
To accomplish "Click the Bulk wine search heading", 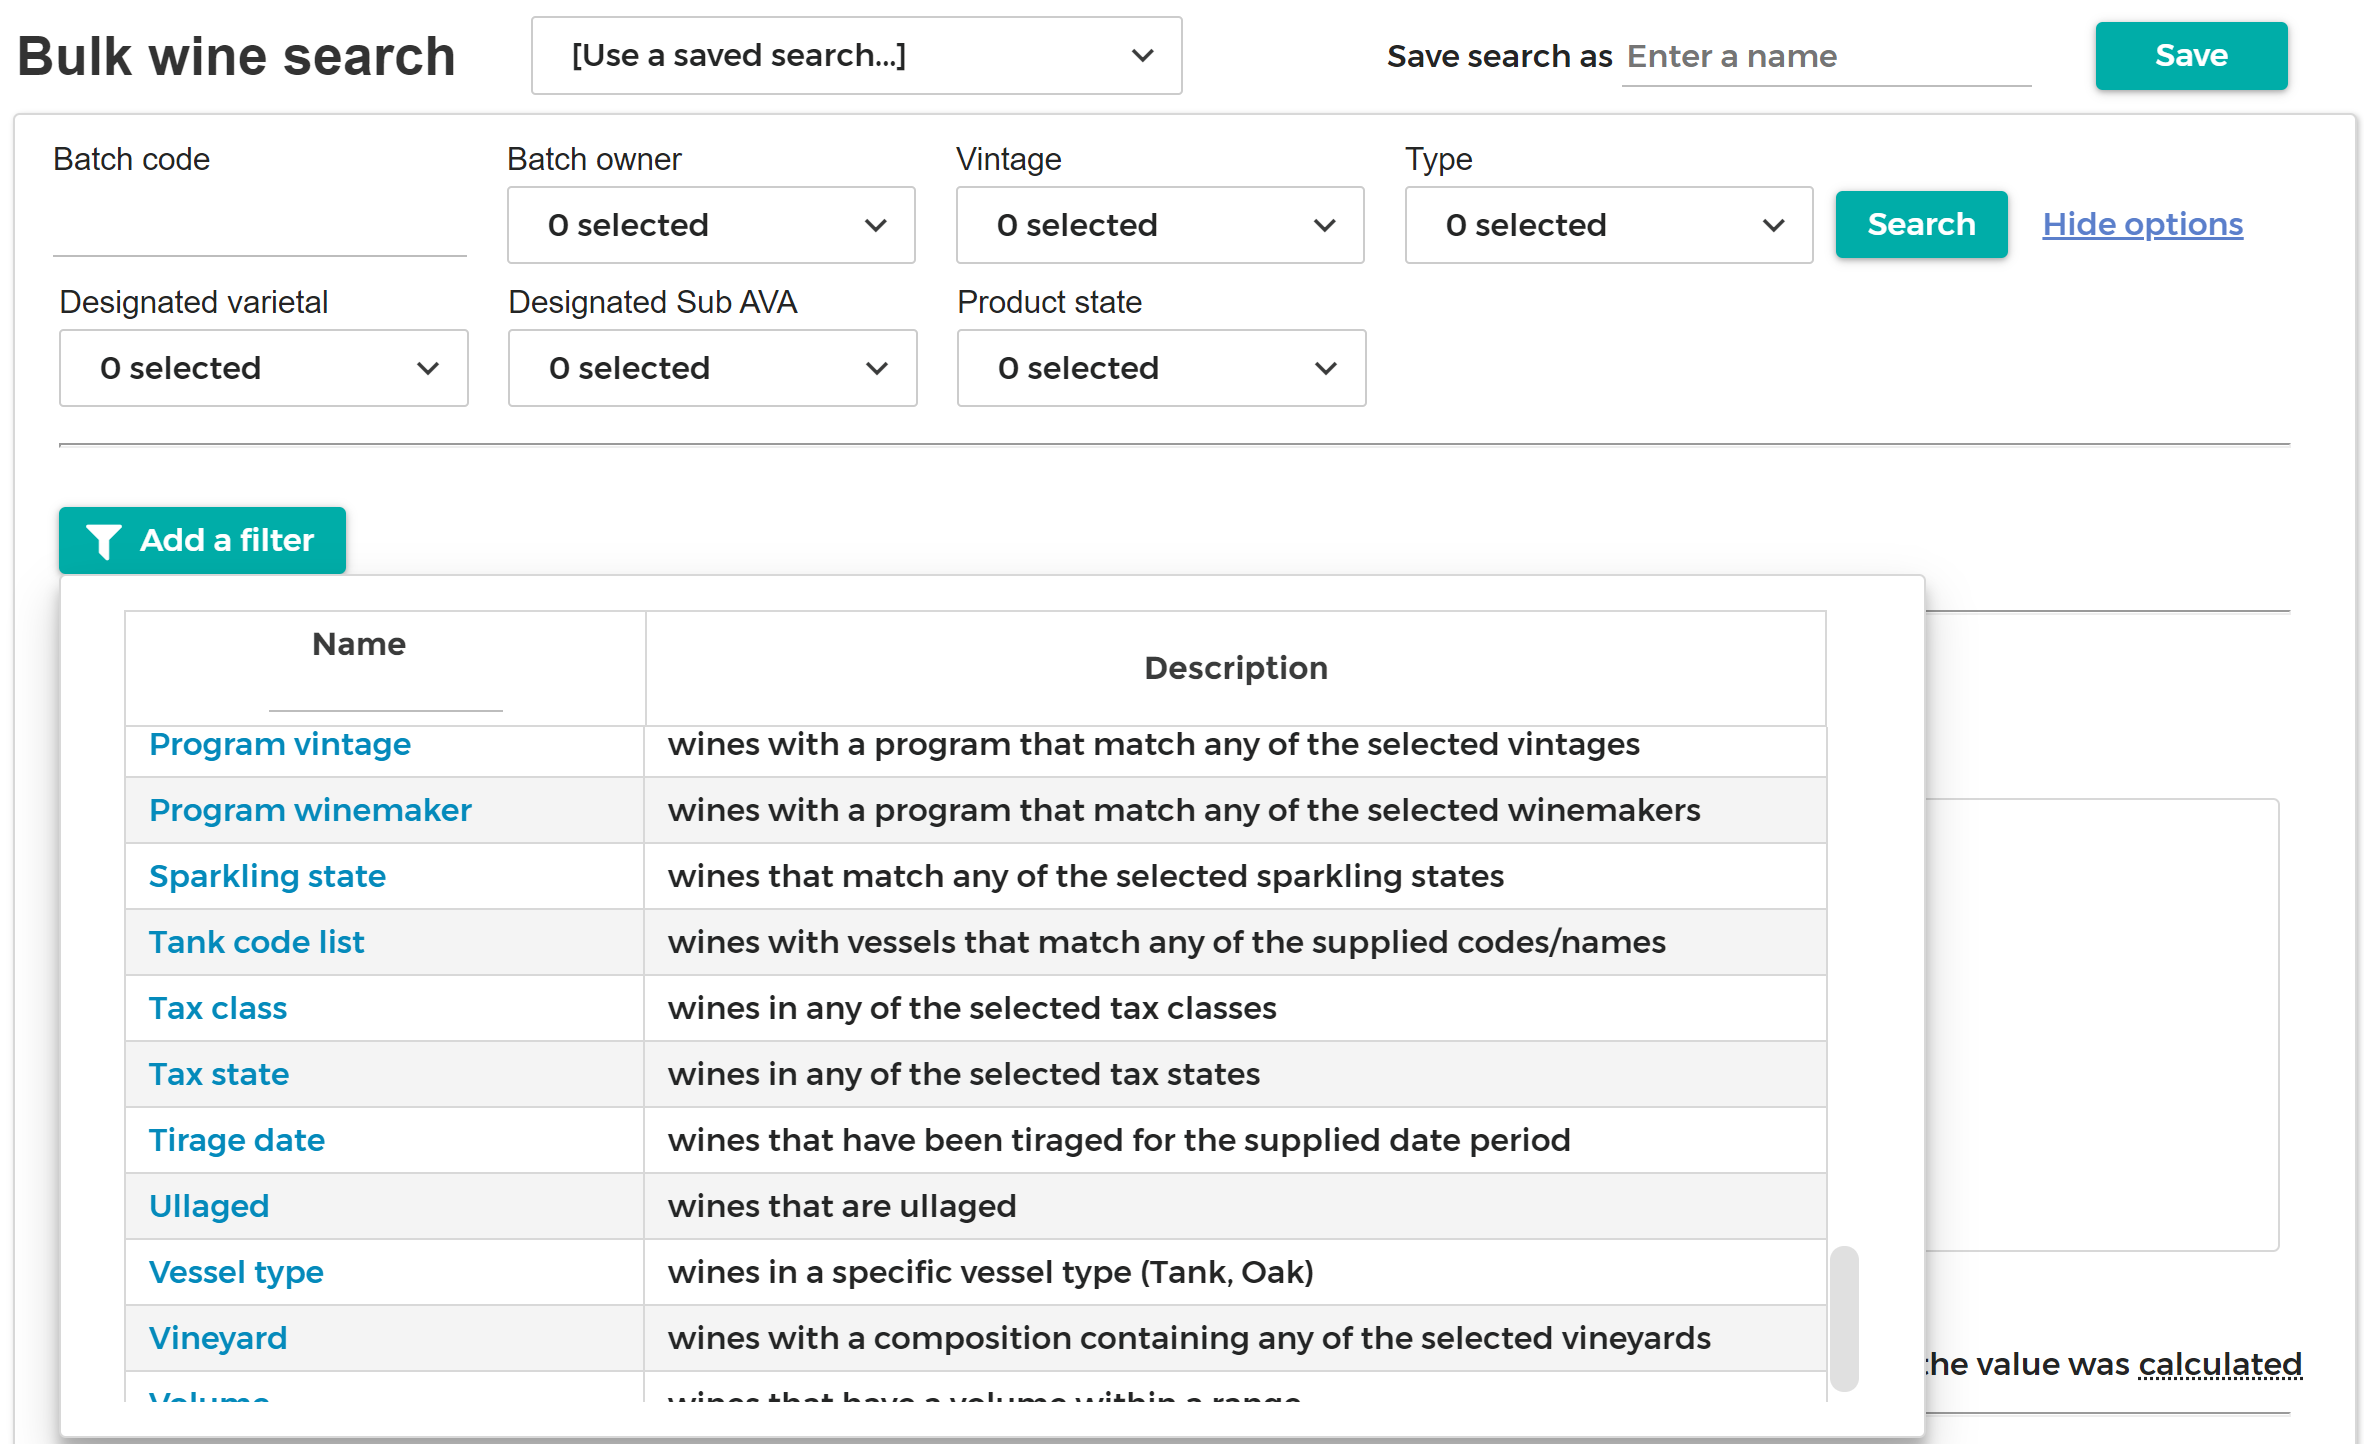I will coord(236,56).
